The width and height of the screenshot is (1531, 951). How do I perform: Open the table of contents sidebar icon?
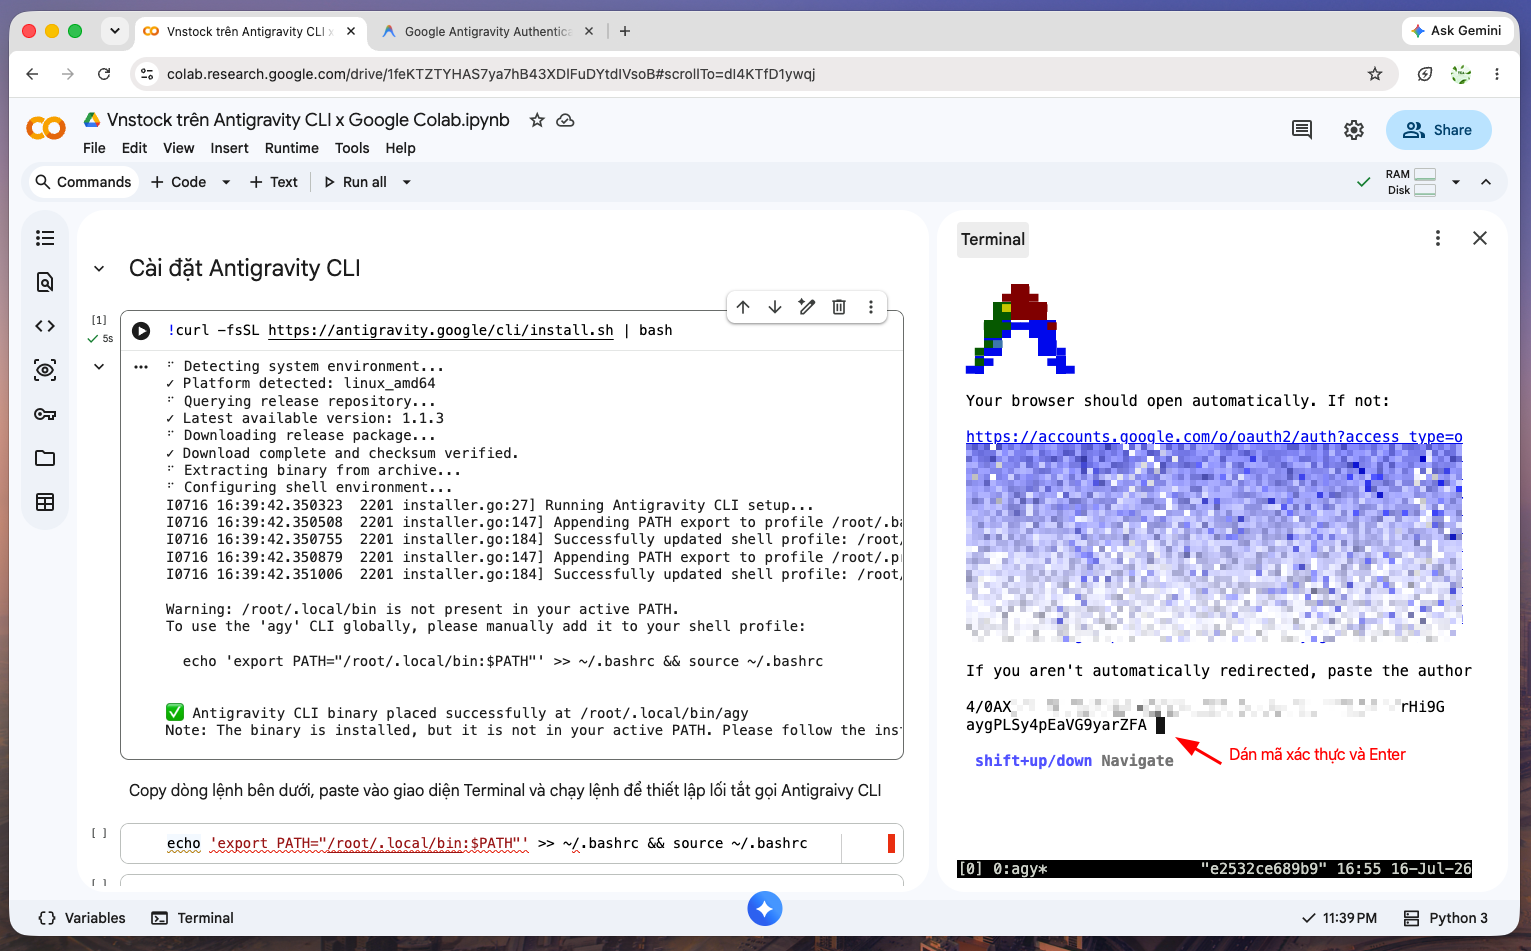click(45, 238)
